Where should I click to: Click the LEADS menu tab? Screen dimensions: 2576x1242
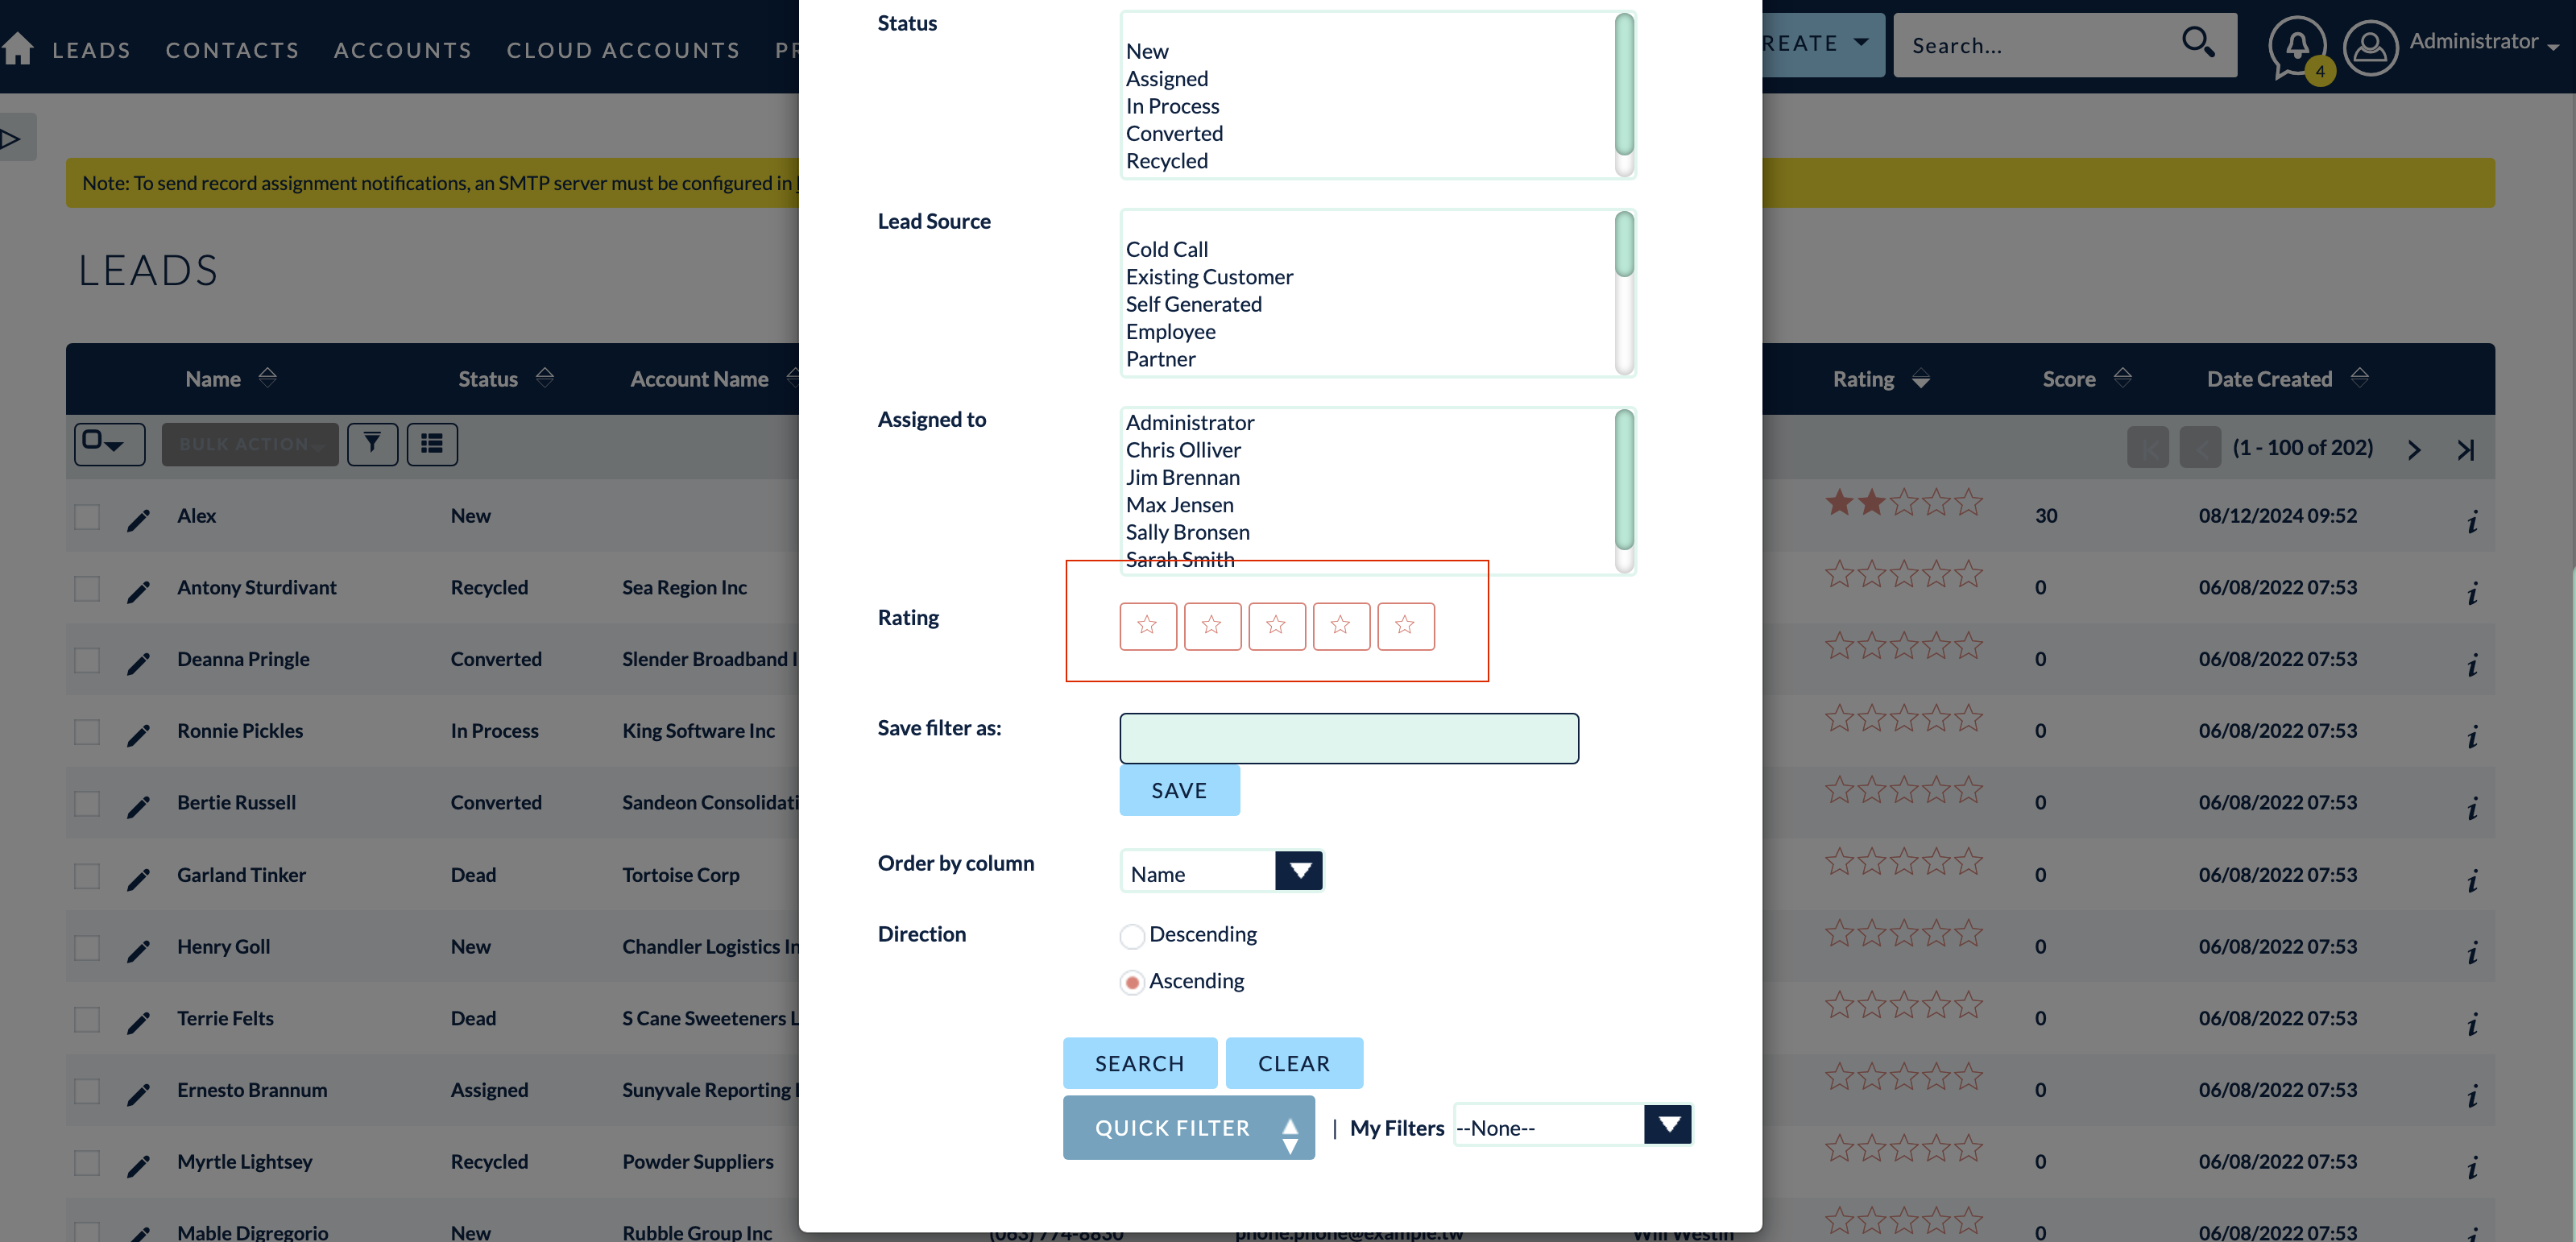pos(90,48)
